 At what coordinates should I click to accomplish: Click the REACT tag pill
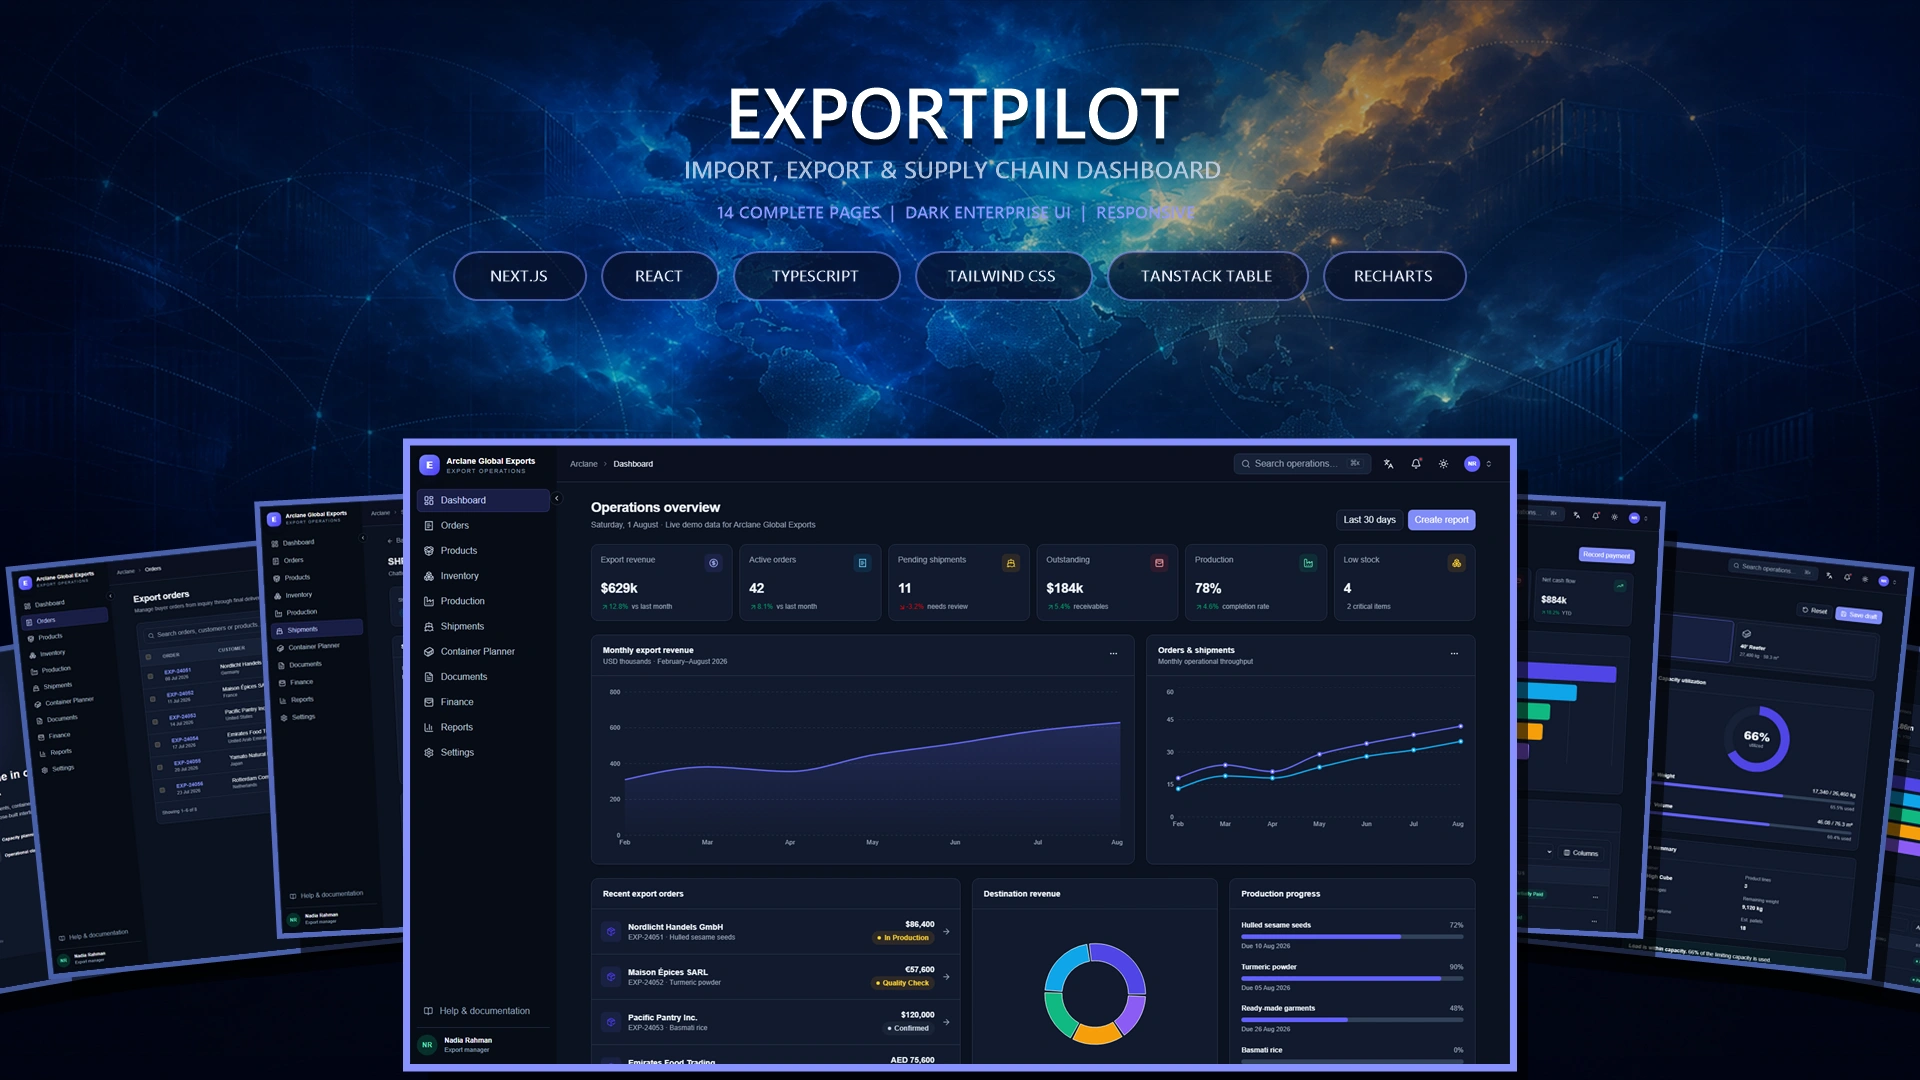[x=659, y=276]
